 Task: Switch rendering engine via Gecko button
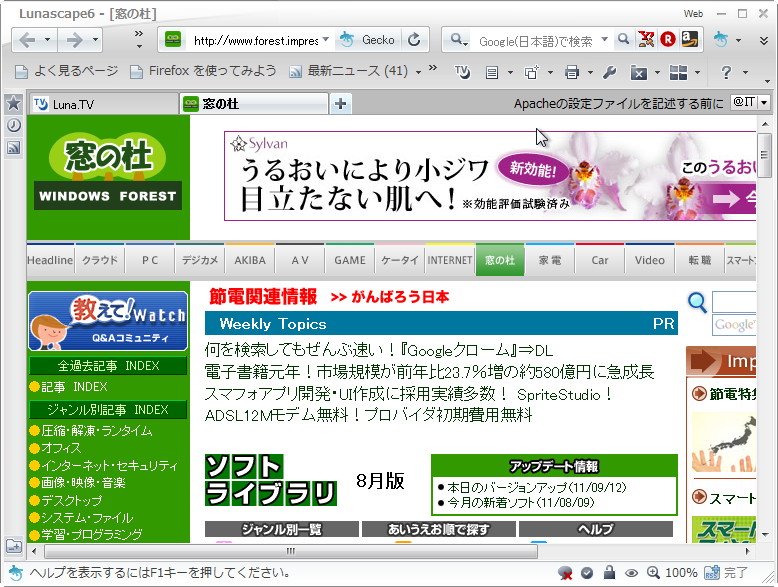click(x=368, y=40)
